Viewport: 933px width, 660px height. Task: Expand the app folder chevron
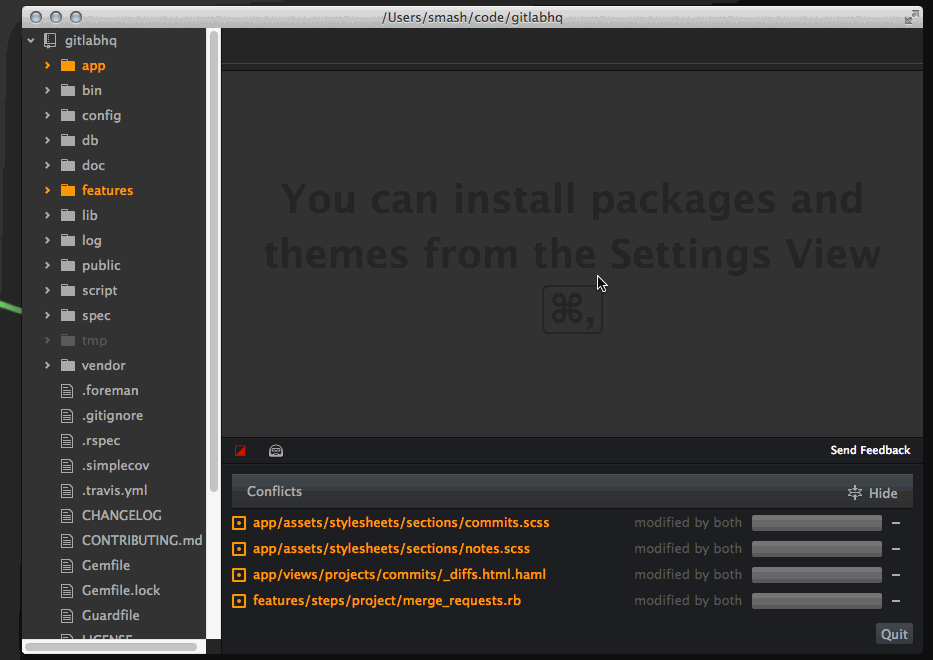tap(47, 66)
